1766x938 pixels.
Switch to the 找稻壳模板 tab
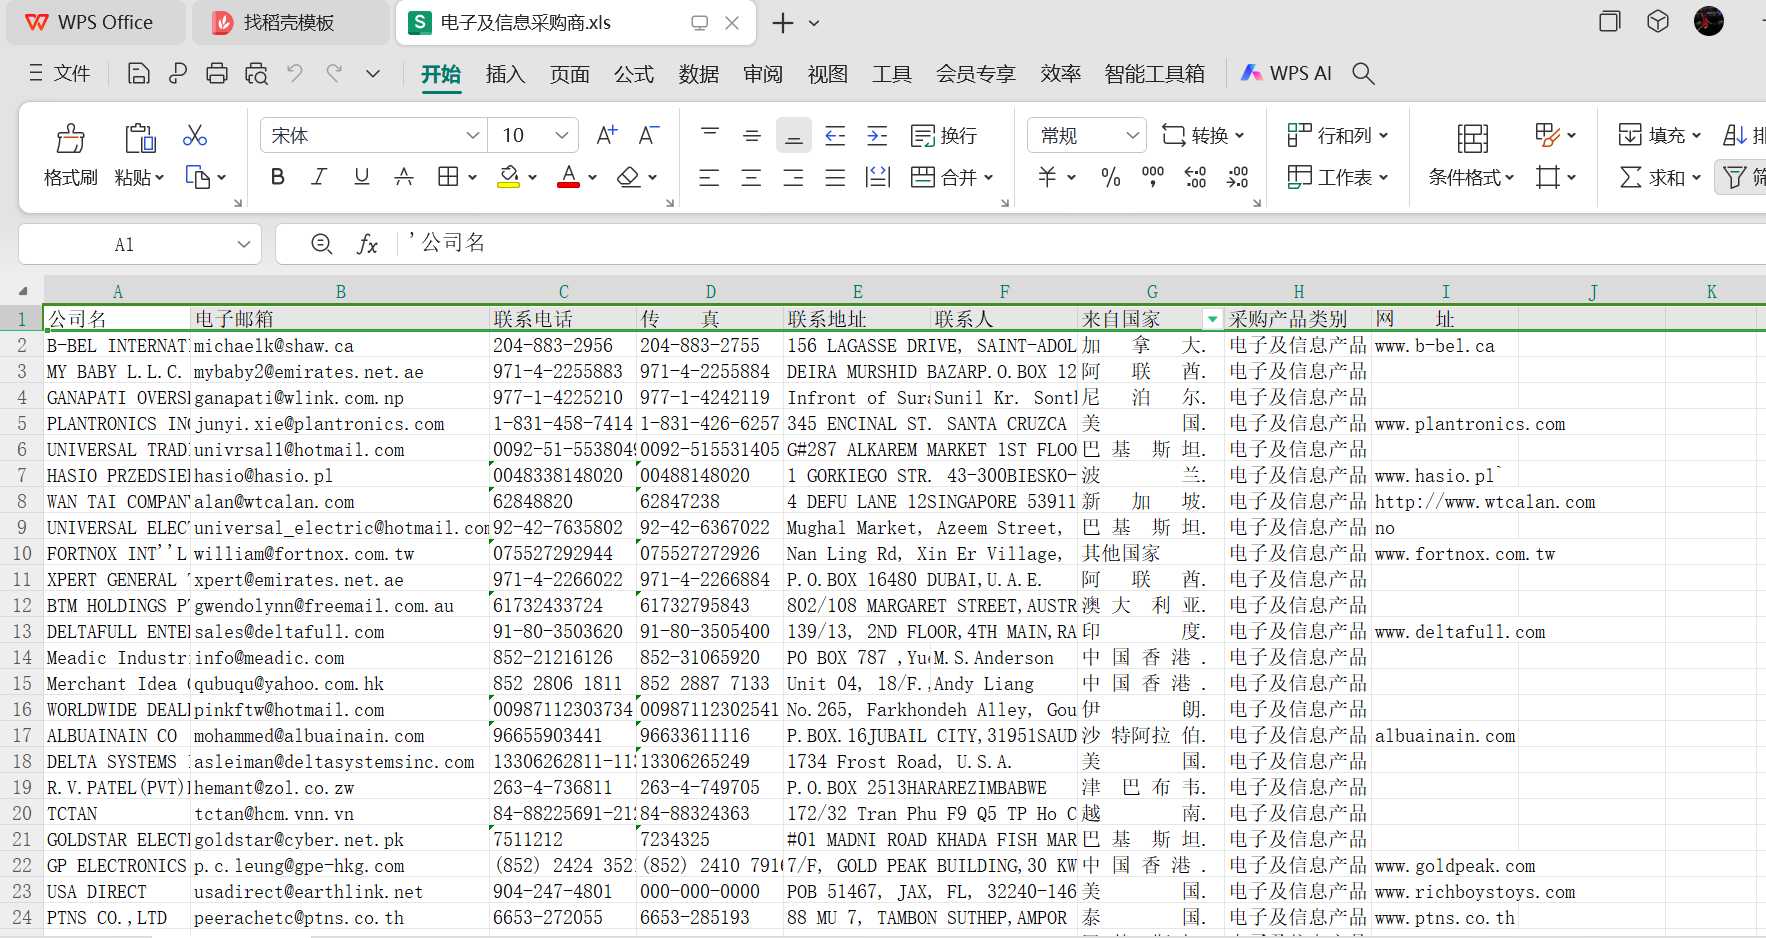point(290,23)
